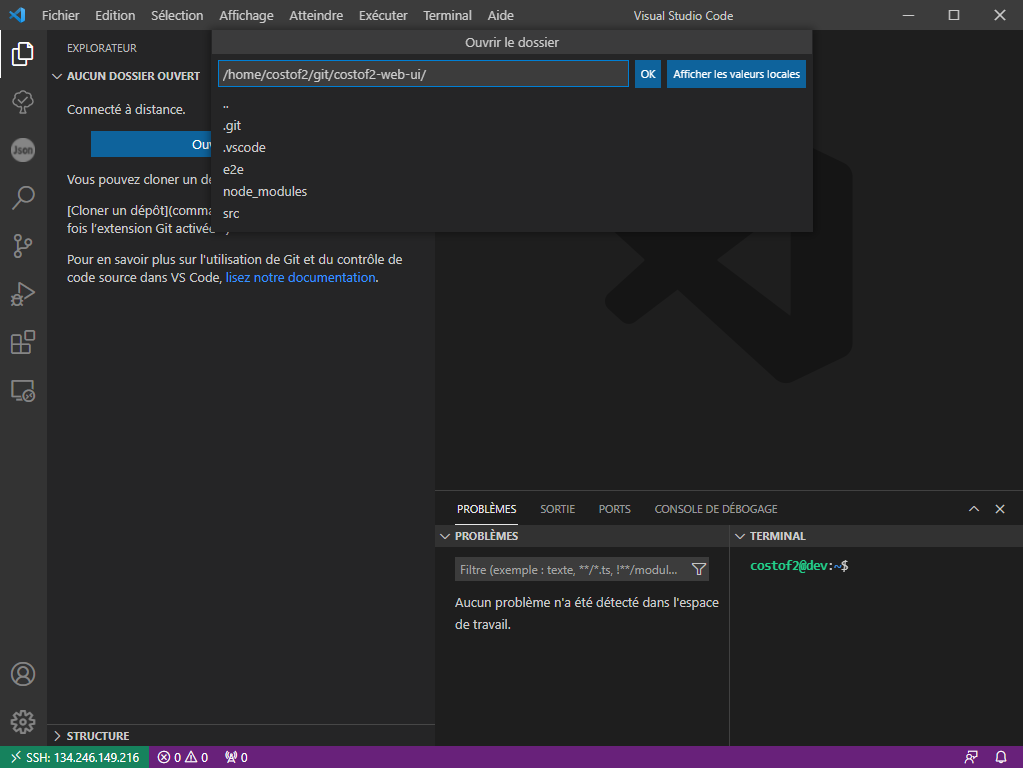Open the Terminal menu
The width and height of the screenshot is (1023, 768).
coord(447,15)
